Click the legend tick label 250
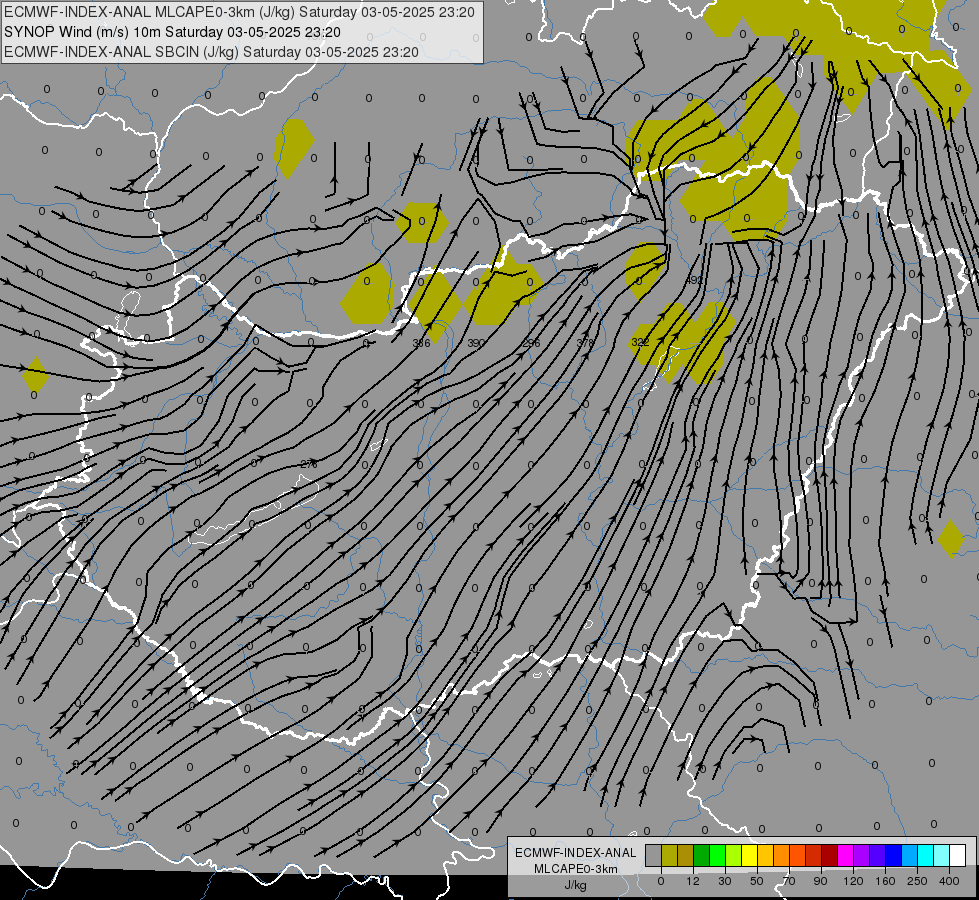The image size is (979, 900). point(917,881)
